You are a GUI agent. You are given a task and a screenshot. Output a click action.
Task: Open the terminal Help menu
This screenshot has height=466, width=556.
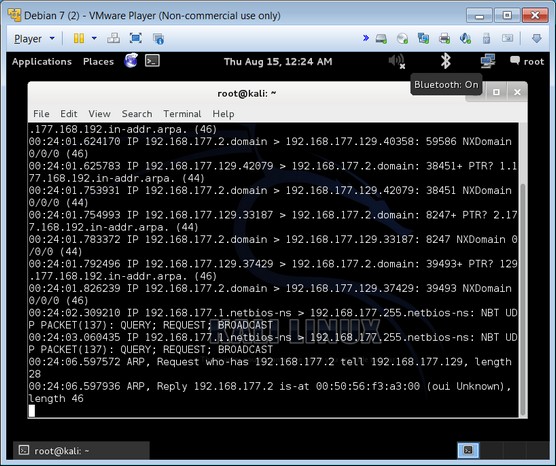click(223, 114)
